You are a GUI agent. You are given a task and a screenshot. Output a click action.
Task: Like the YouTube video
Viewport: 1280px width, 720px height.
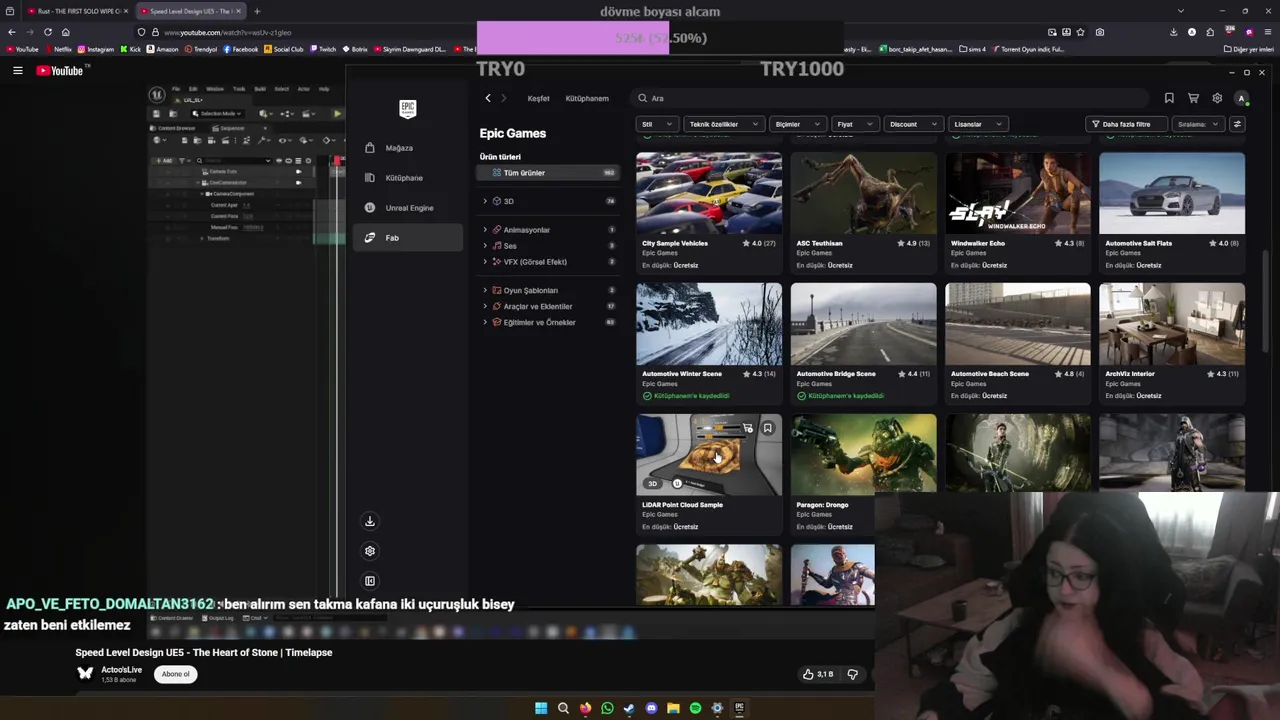pos(818,674)
